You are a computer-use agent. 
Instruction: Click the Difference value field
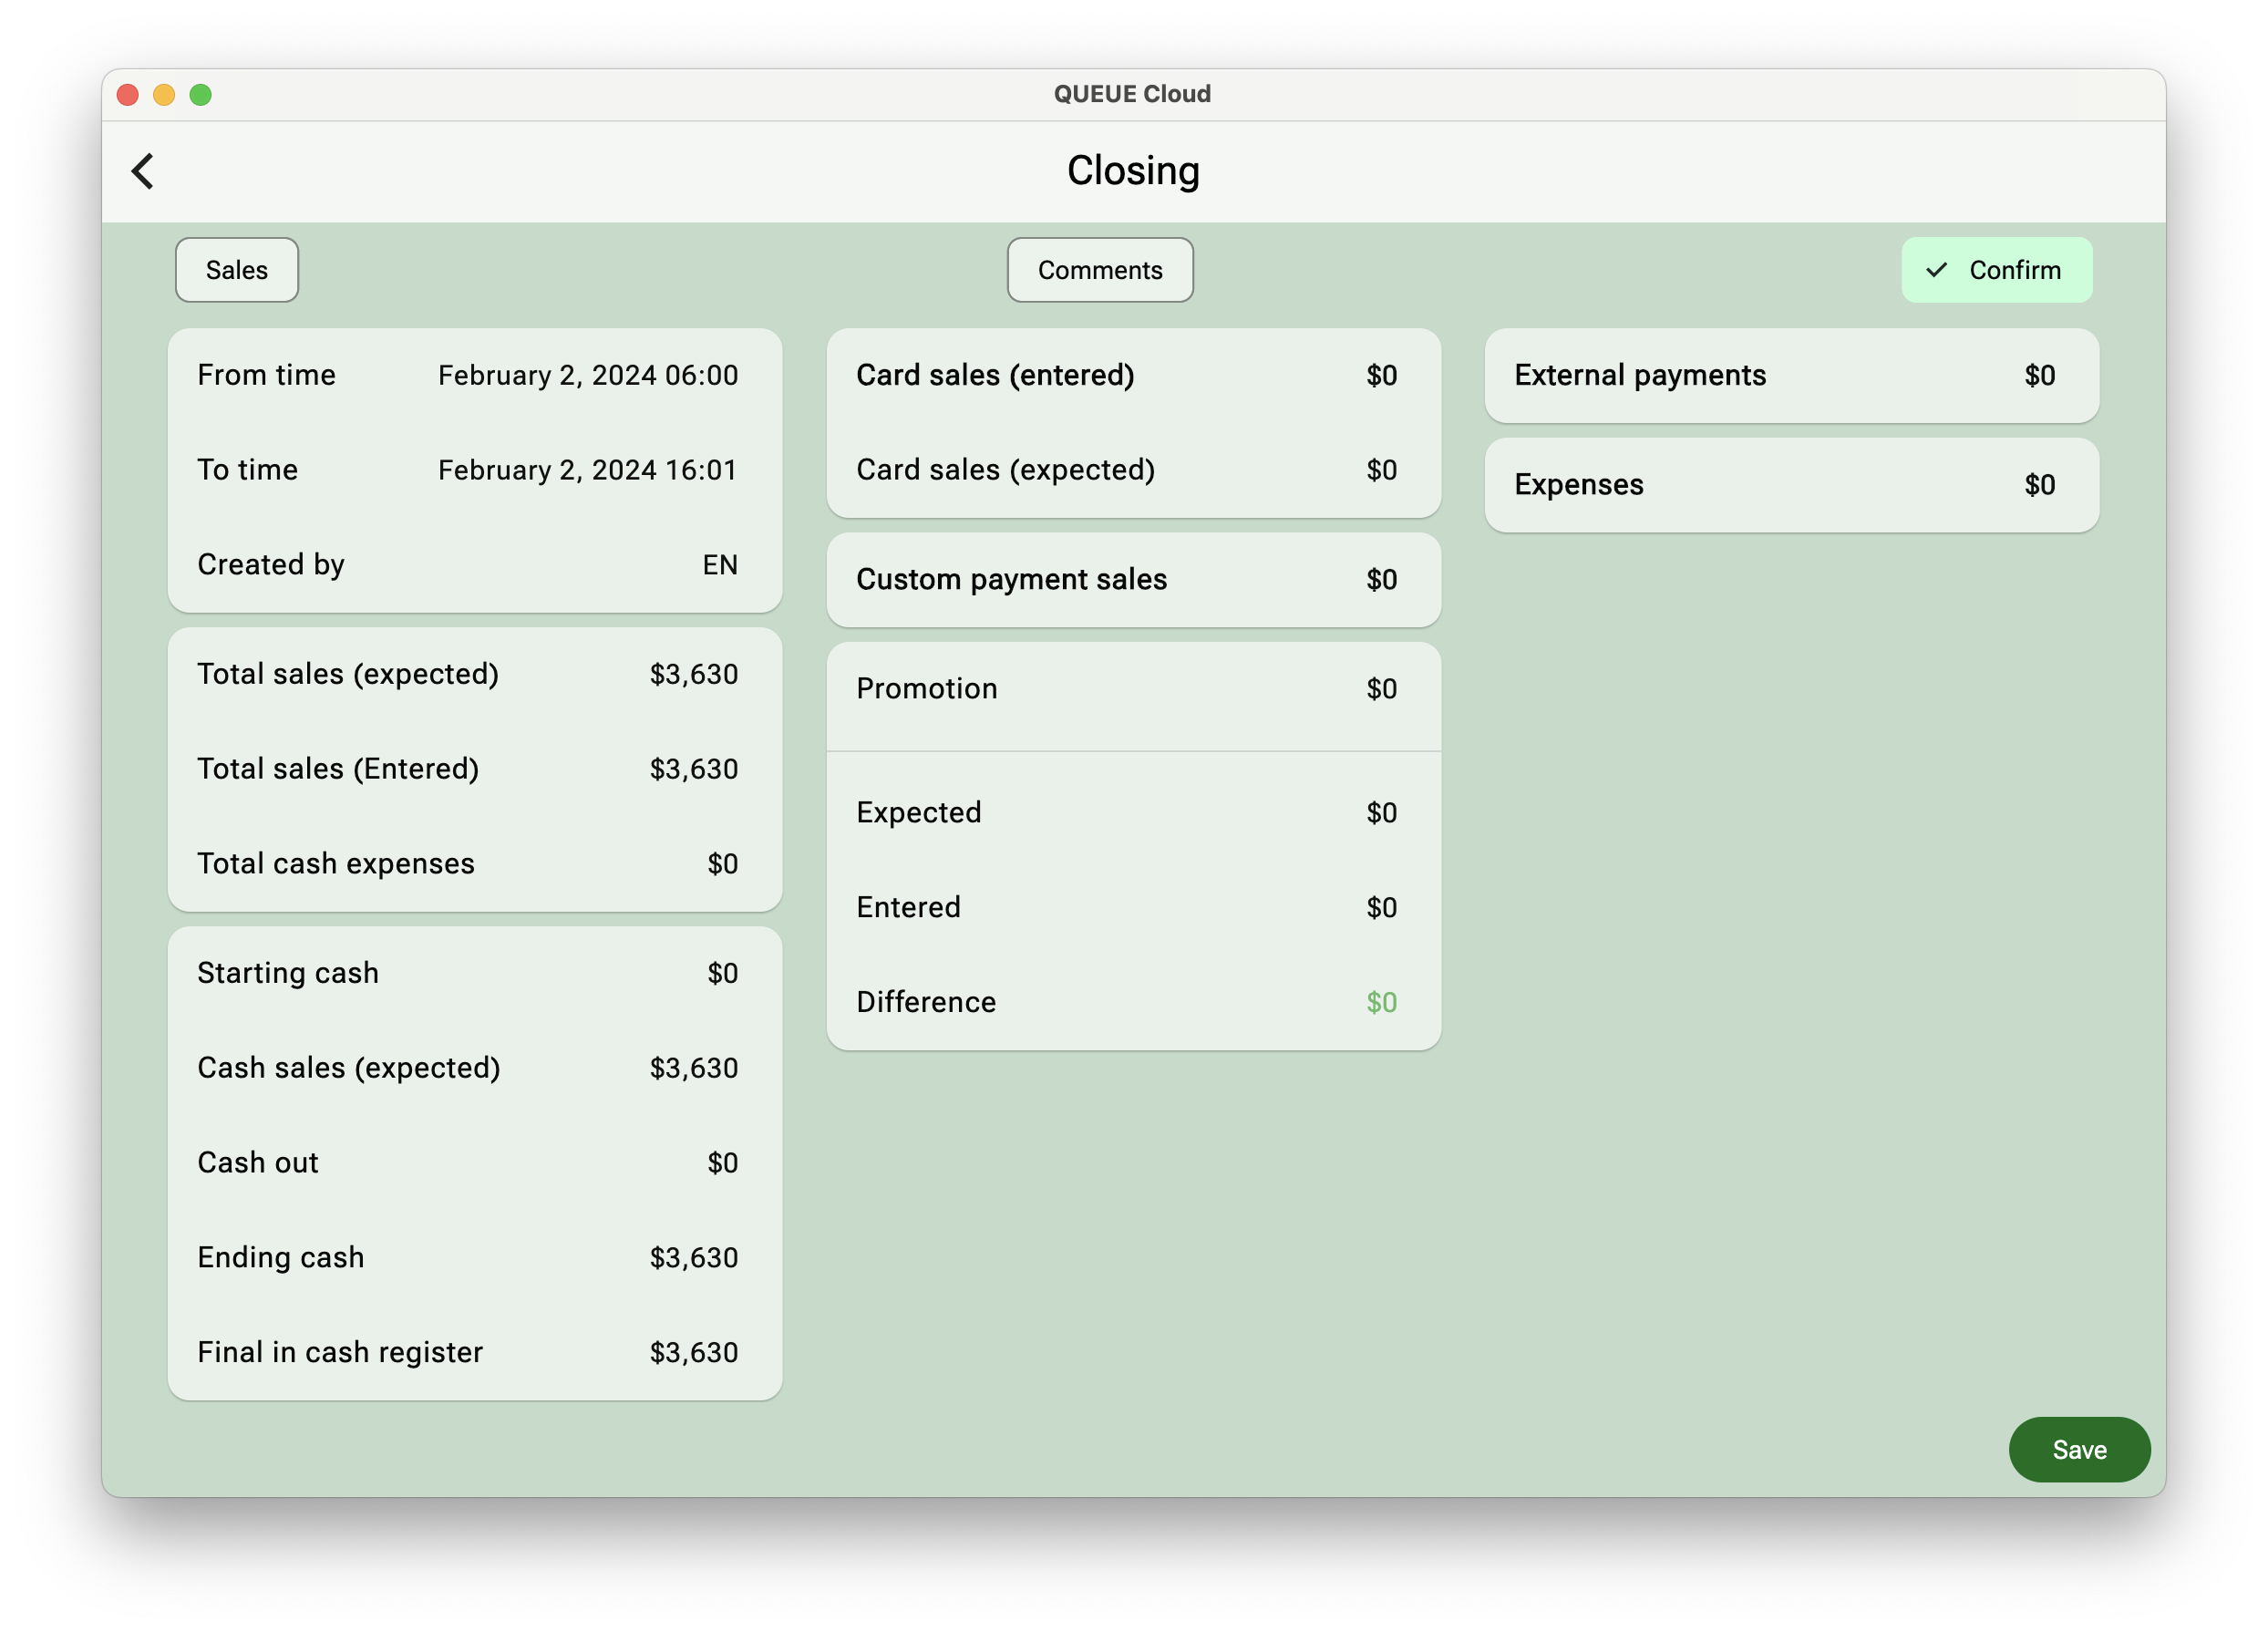(1380, 1002)
